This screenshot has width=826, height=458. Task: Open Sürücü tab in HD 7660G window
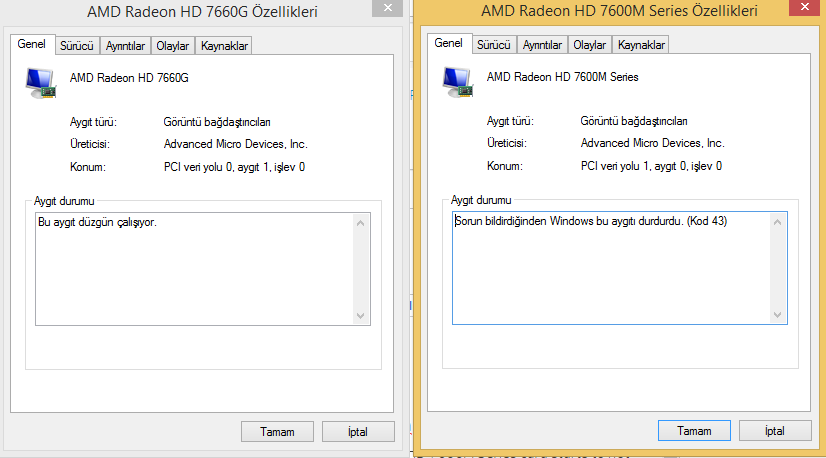76,46
